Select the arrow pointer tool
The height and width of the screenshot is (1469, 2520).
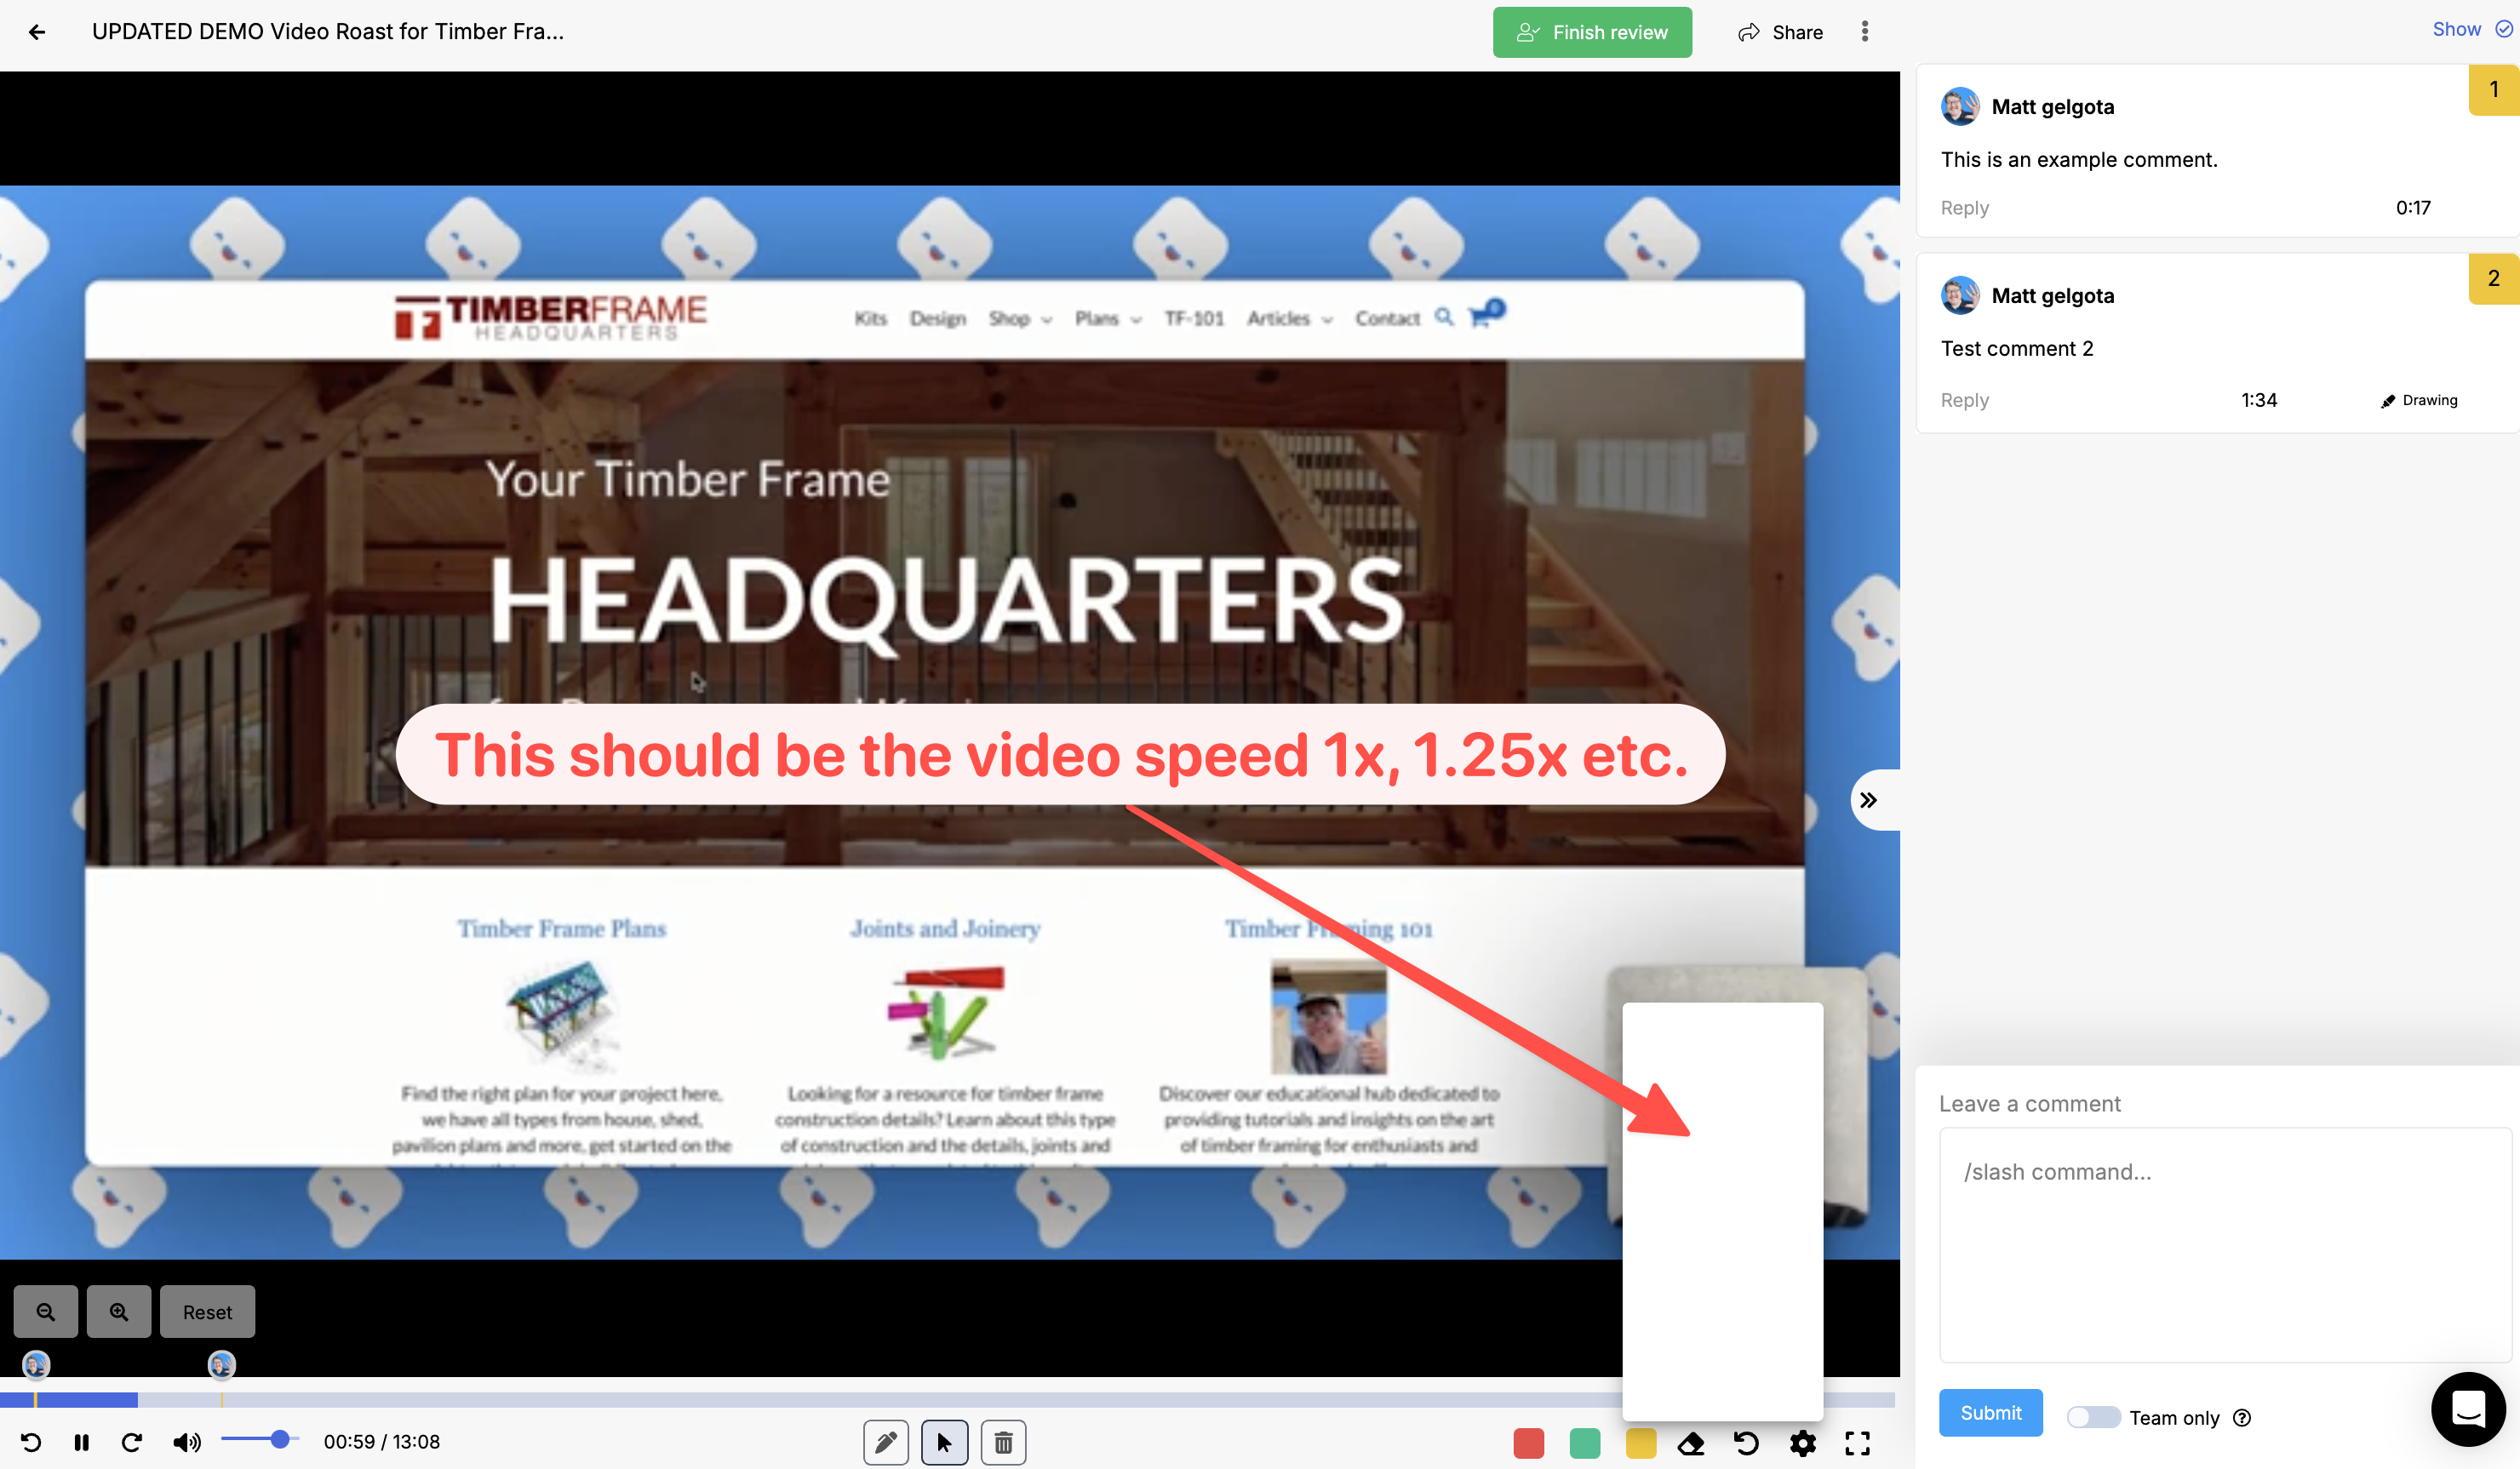944,1442
